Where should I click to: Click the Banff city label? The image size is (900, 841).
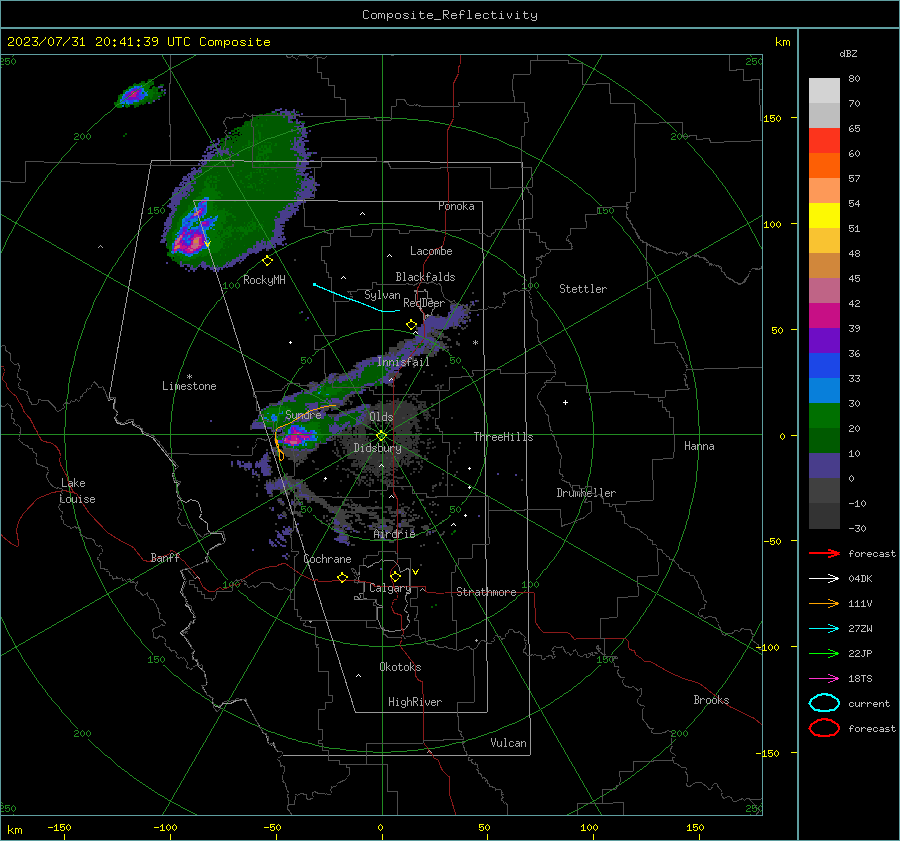(165, 557)
